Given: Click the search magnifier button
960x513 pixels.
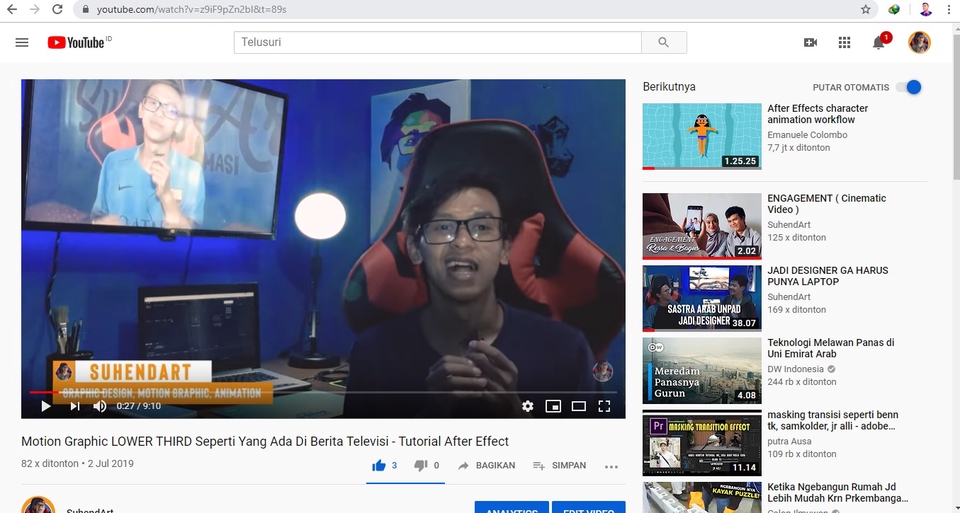Looking at the screenshot, I should pos(664,42).
